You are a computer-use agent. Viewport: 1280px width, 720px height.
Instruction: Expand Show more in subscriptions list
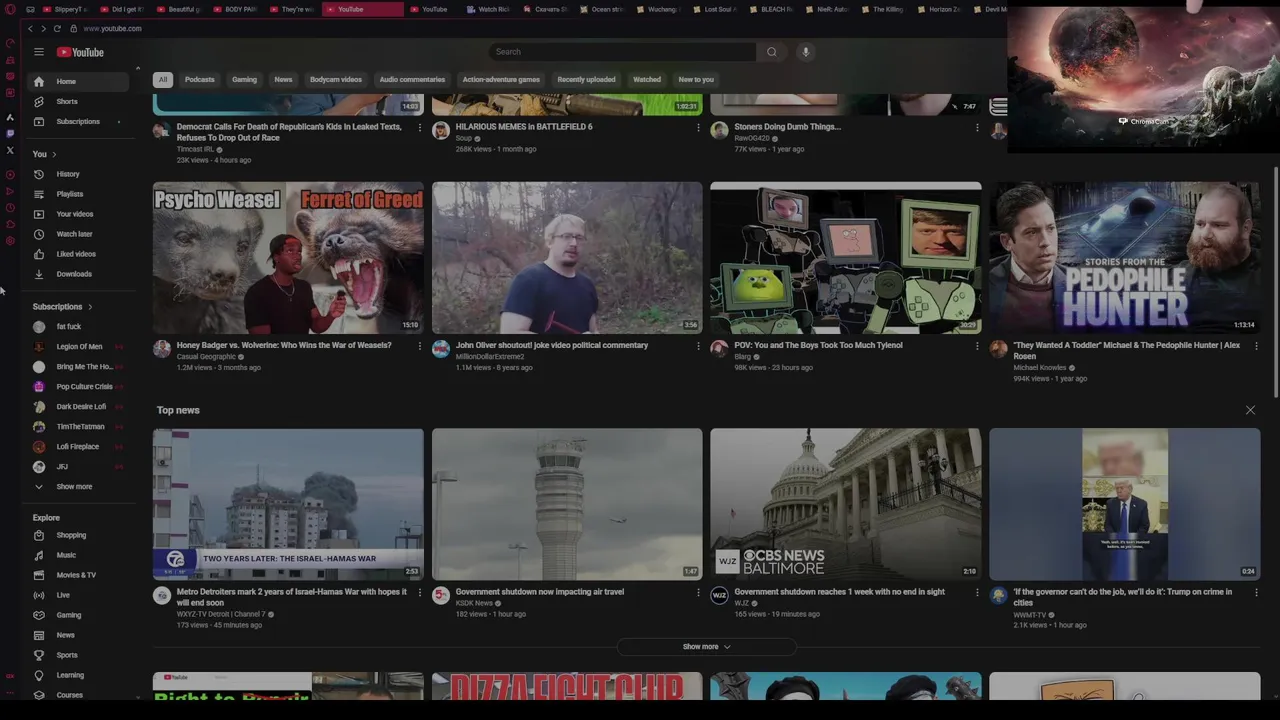tap(74, 487)
